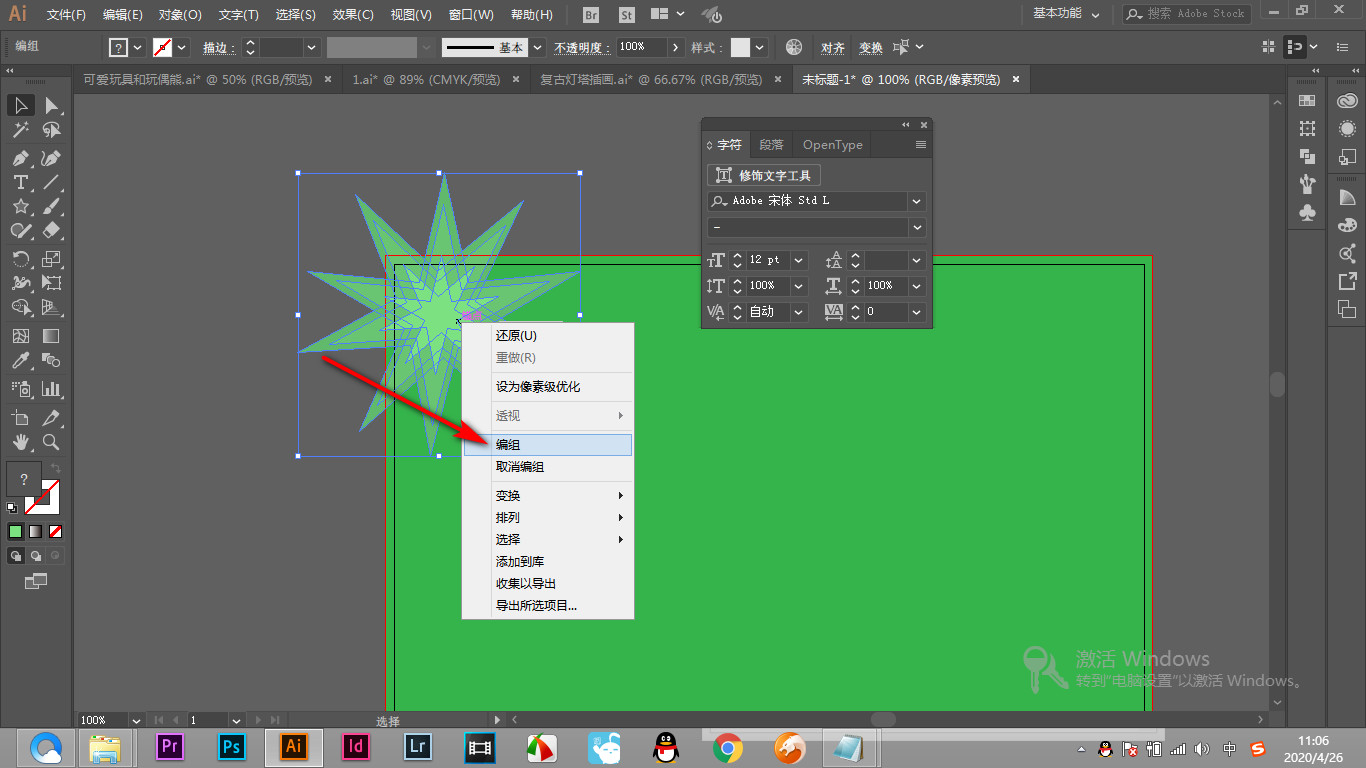This screenshot has height=768, width=1366.
Task: Open the zoom level 100% dropdown
Action: click(x=136, y=720)
